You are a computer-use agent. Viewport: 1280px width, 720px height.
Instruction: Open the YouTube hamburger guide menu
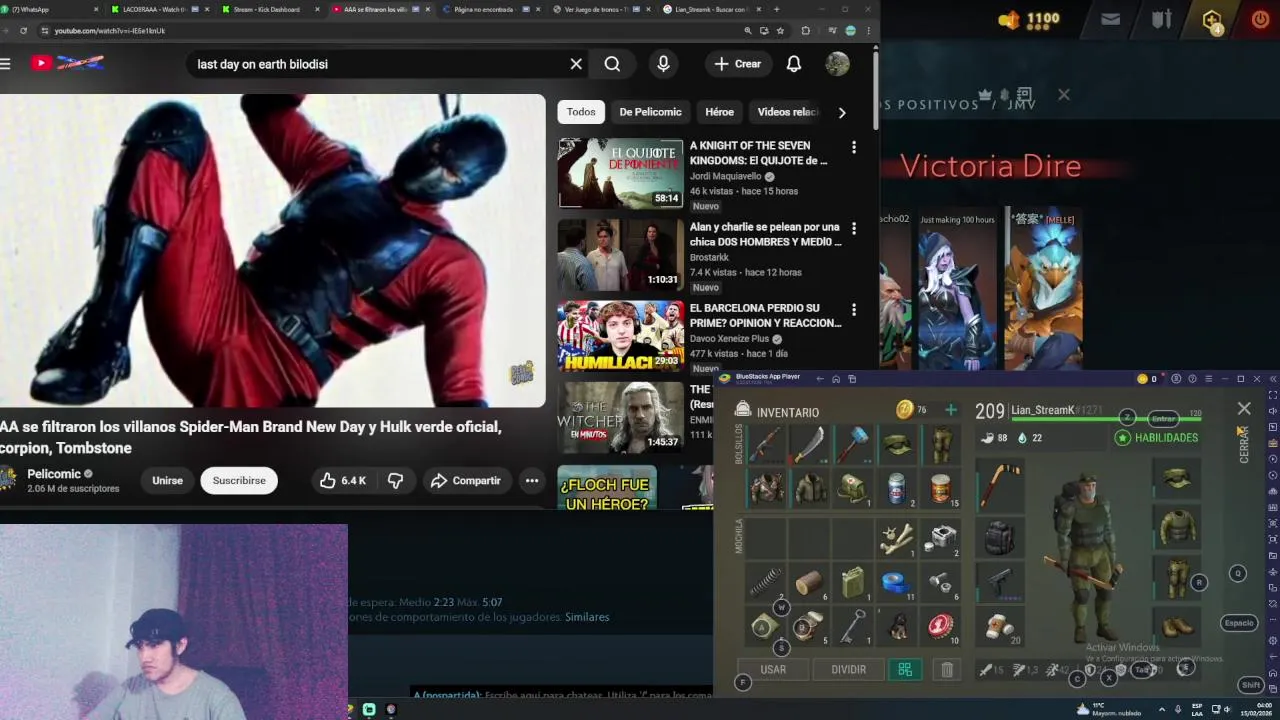pyautogui.click(x=5, y=64)
